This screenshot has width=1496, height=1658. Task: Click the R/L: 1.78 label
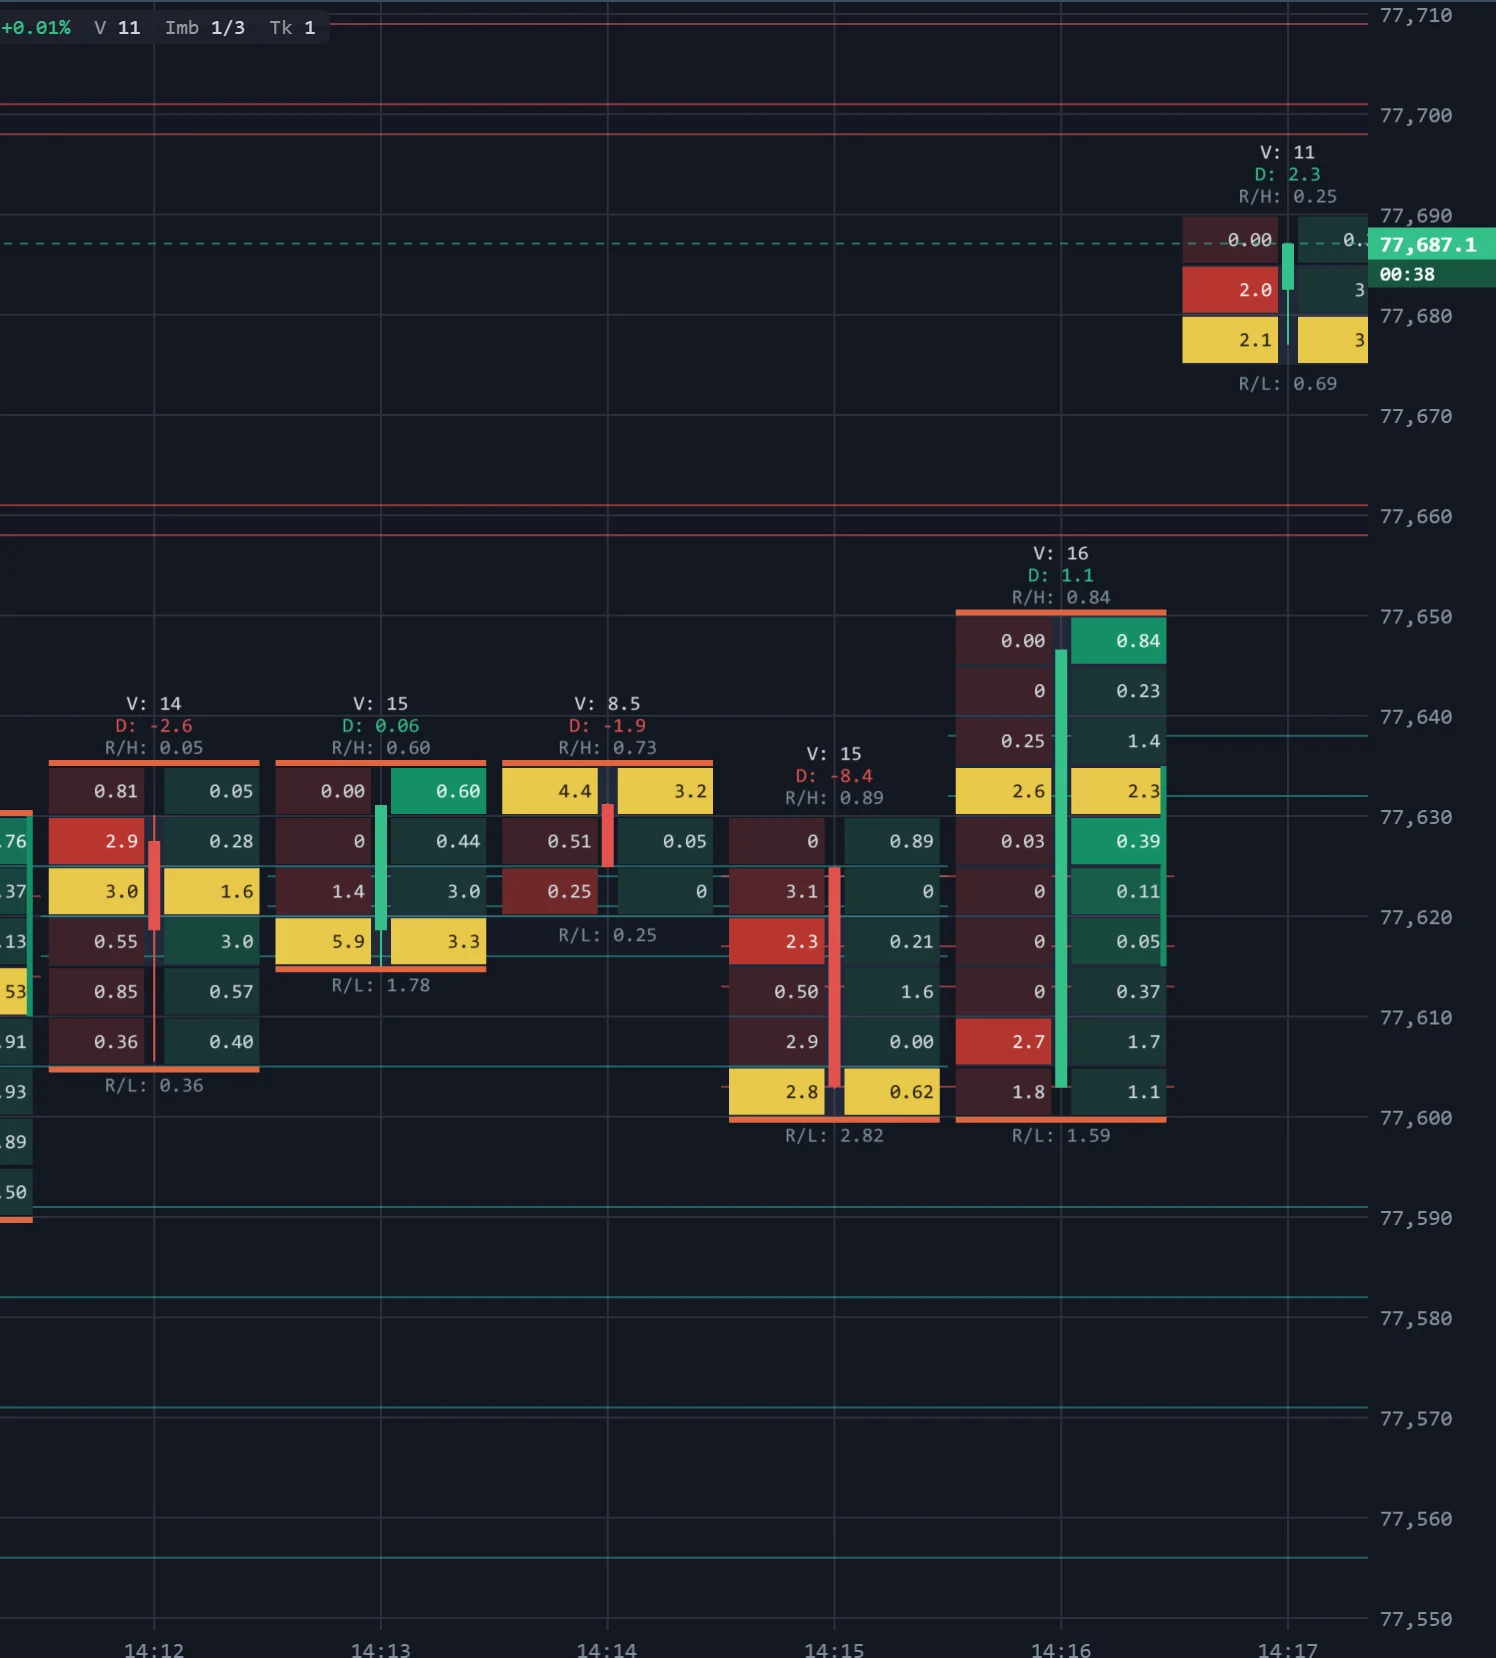pos(381,986)
